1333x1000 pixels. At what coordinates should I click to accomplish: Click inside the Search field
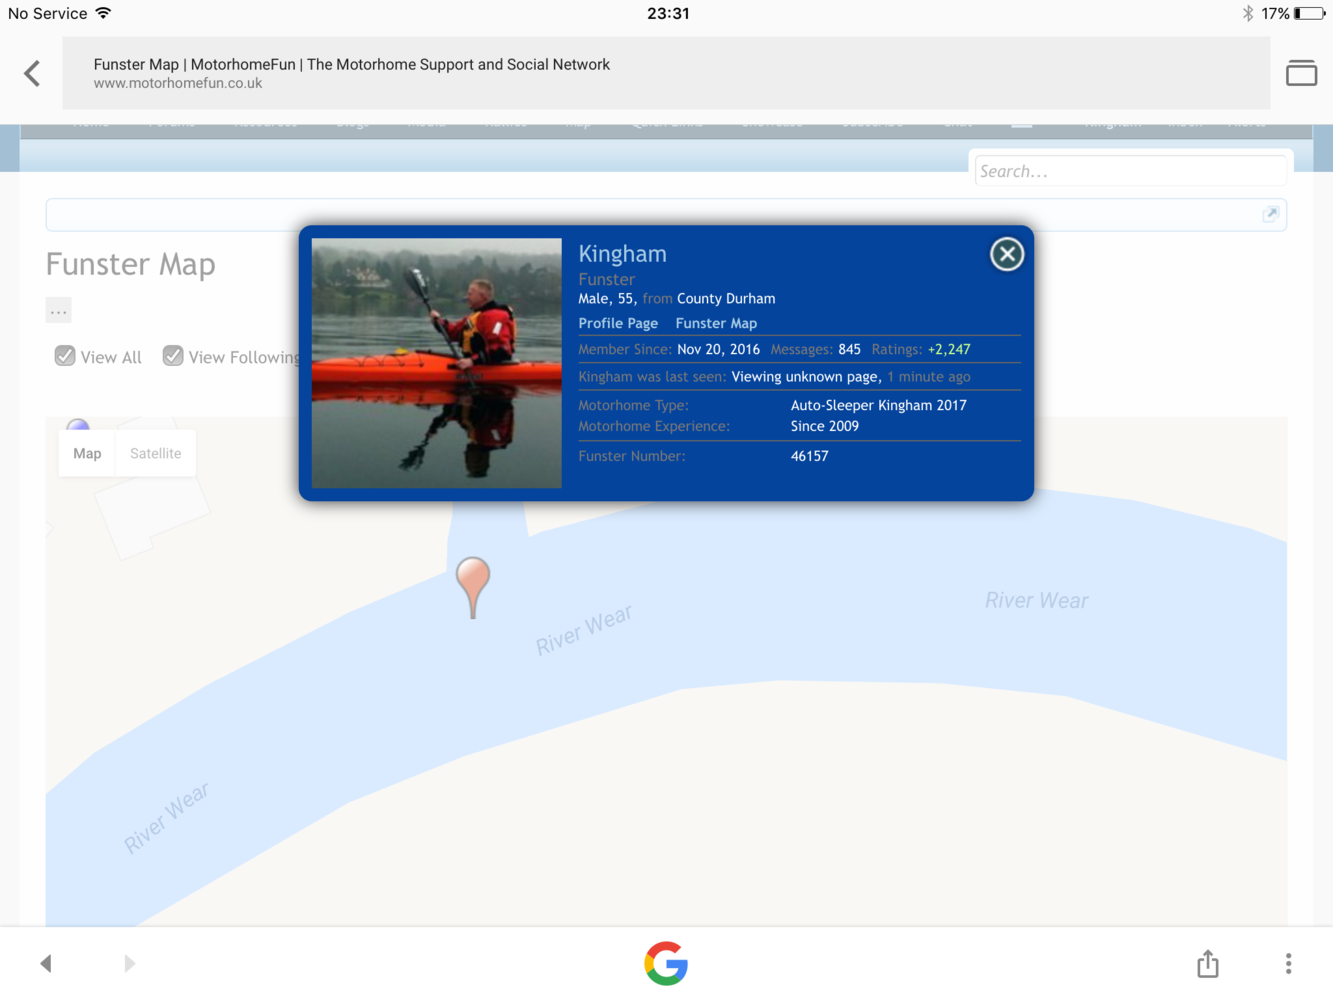[x=1130, y=171]
